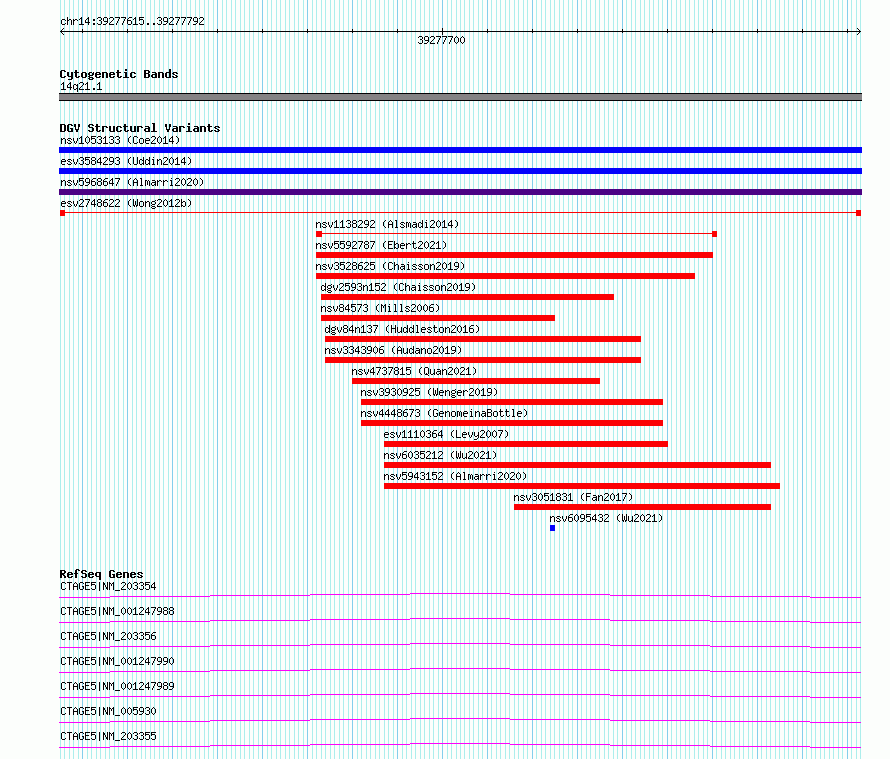Viewport: 890px width, 759px height.
Task: Open gene CTAGE5|NM_001247988 label
Action: tap(117, 611)
